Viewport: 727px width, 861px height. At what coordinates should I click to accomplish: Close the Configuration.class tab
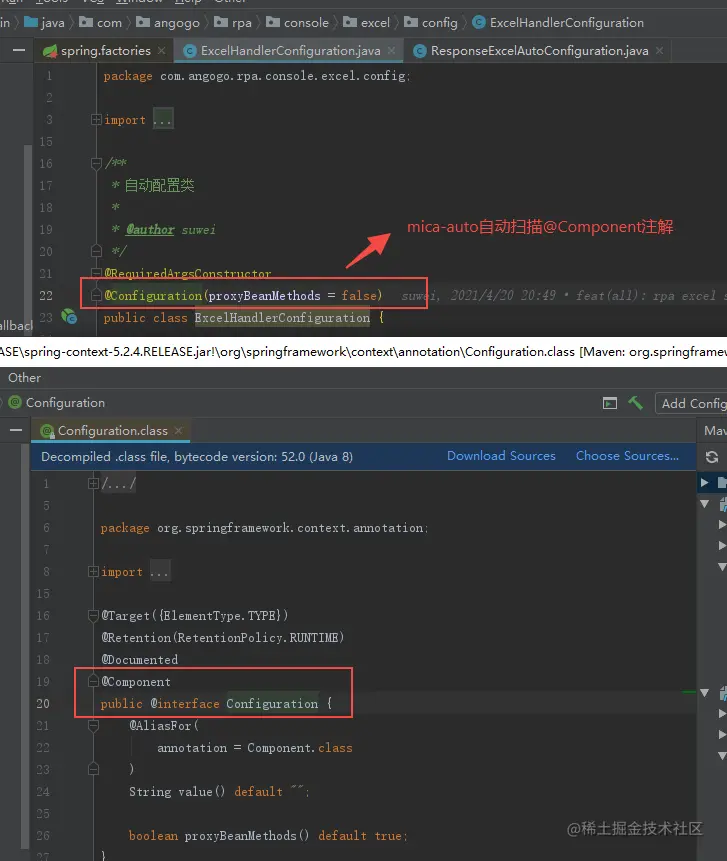[178, 430]
